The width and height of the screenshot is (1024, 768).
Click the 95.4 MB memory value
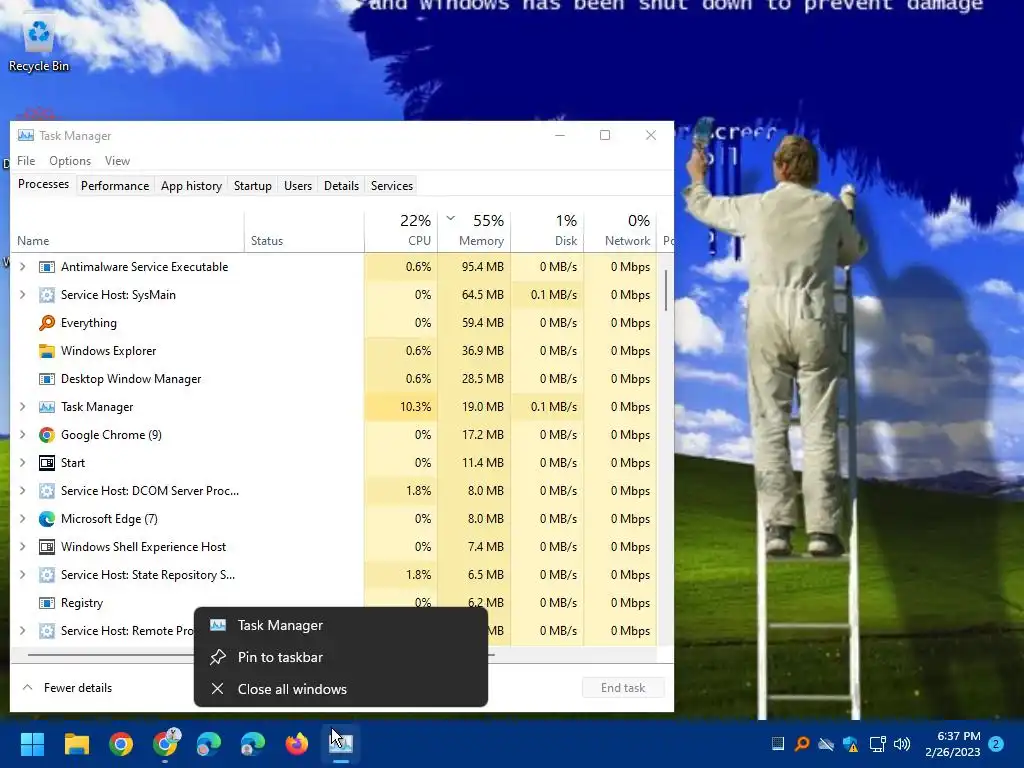point(483,266)
